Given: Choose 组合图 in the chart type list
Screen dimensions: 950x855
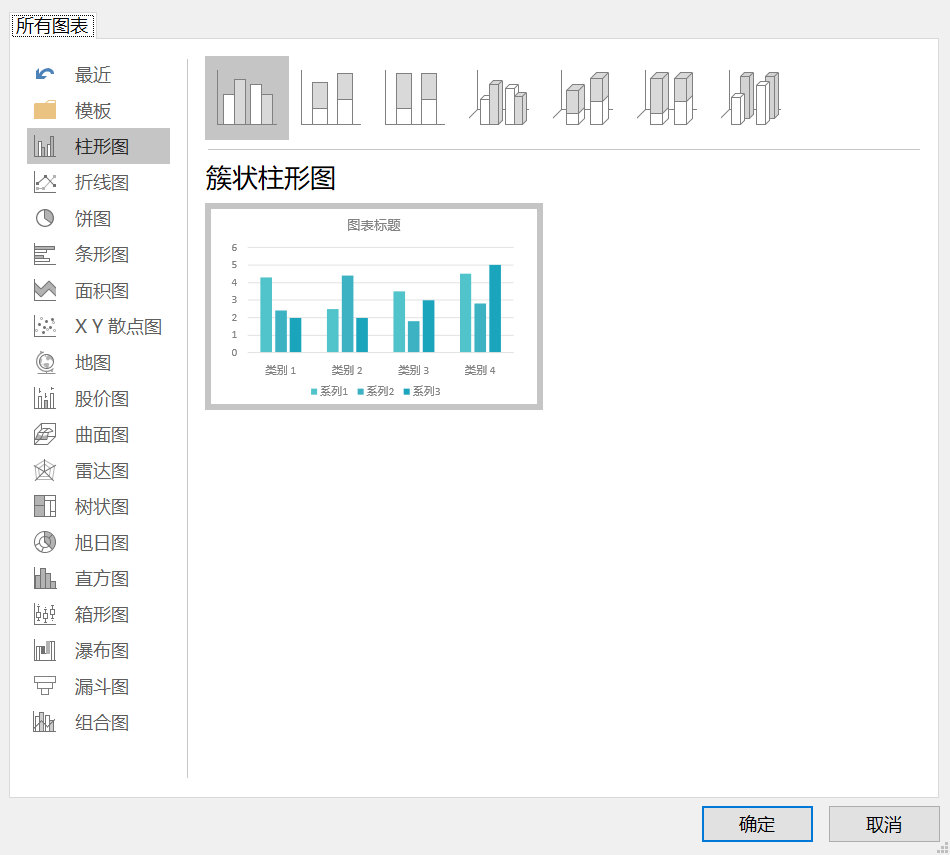Looking at the screenshot, I should 98,723.
